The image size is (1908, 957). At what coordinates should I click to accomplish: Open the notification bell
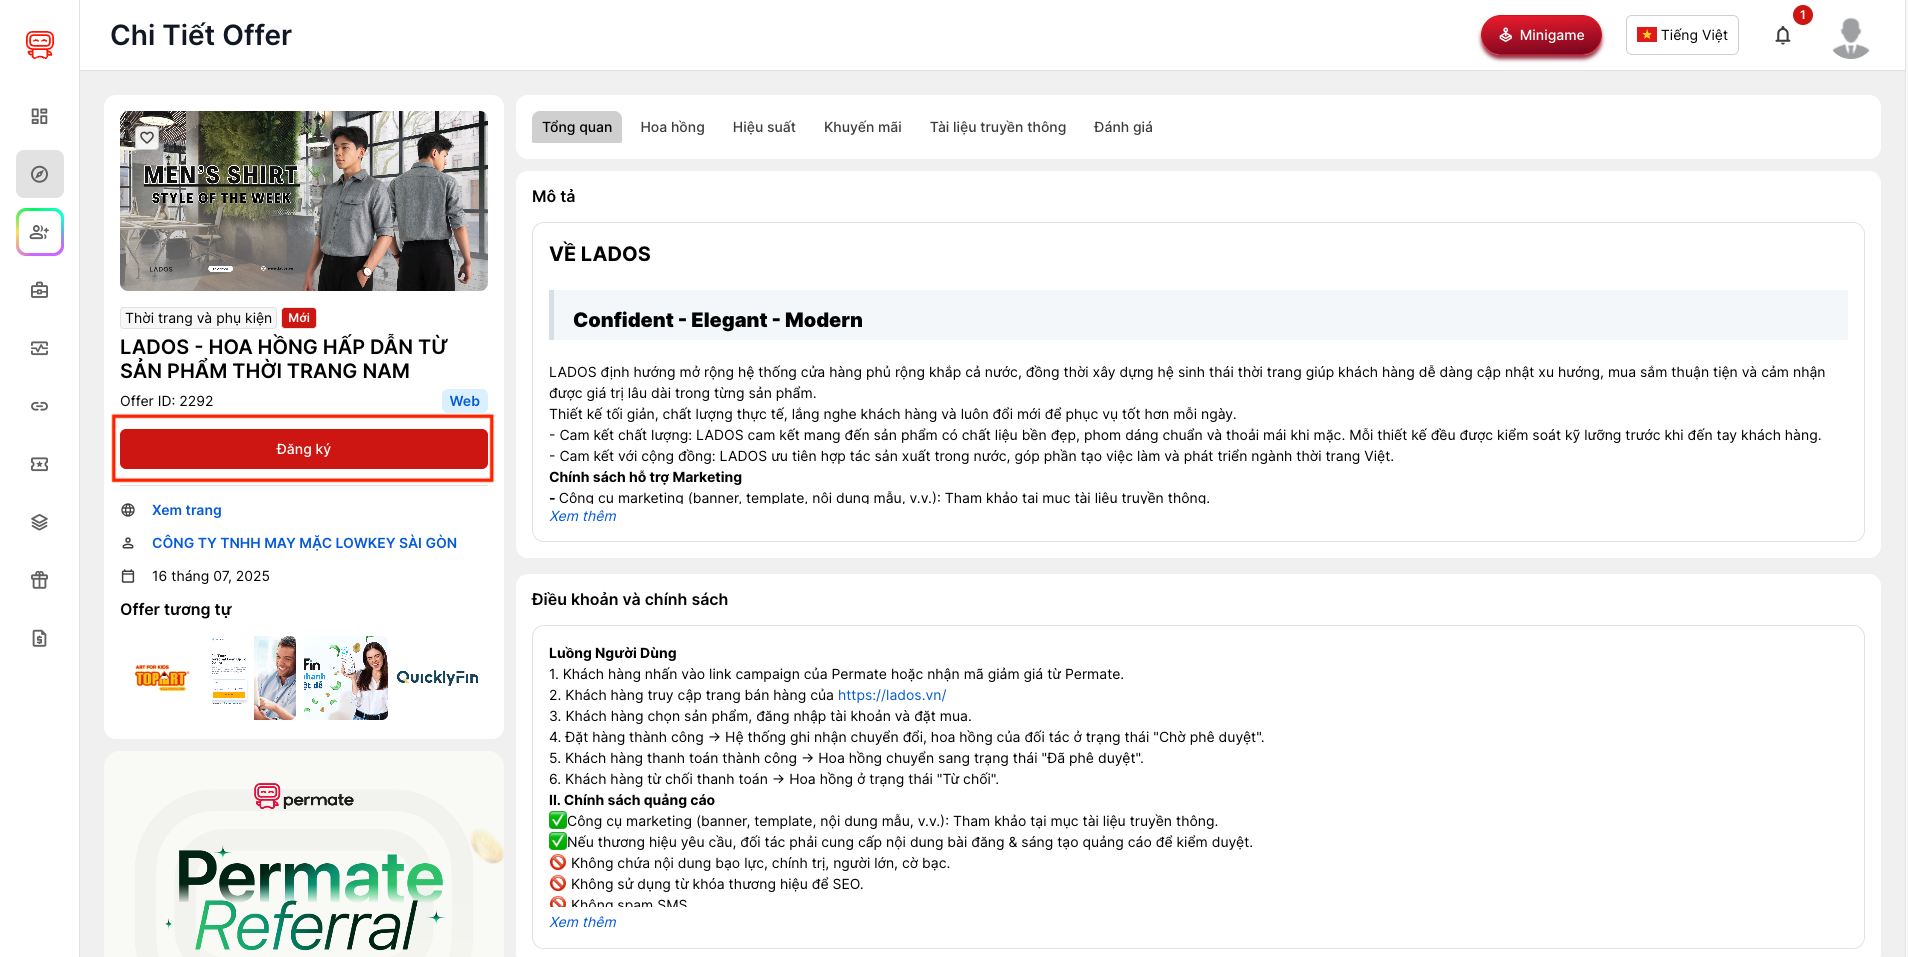click(x=1783, y=36)
